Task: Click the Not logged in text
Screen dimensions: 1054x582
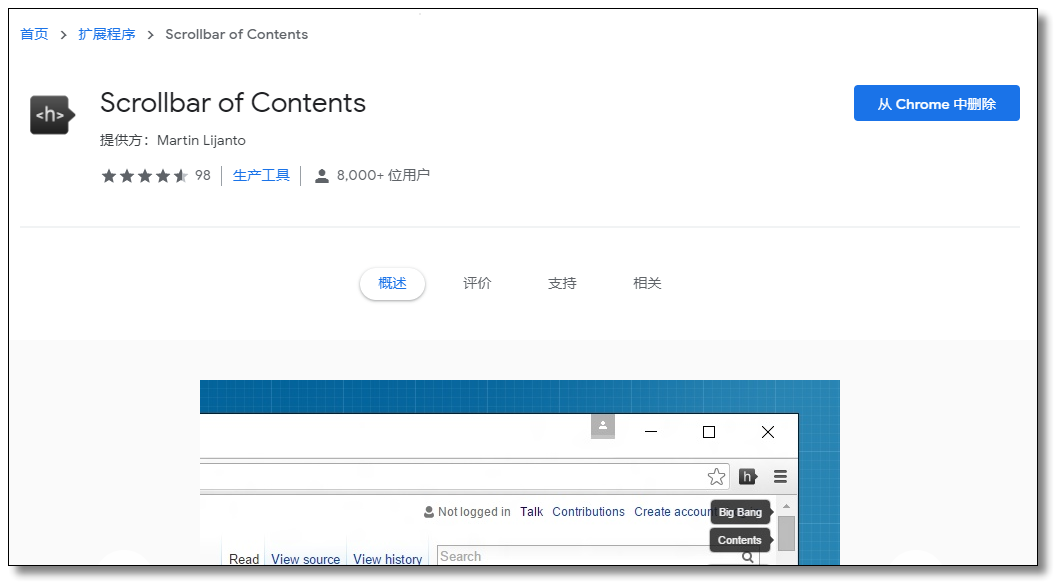Action: coord(474,512)
